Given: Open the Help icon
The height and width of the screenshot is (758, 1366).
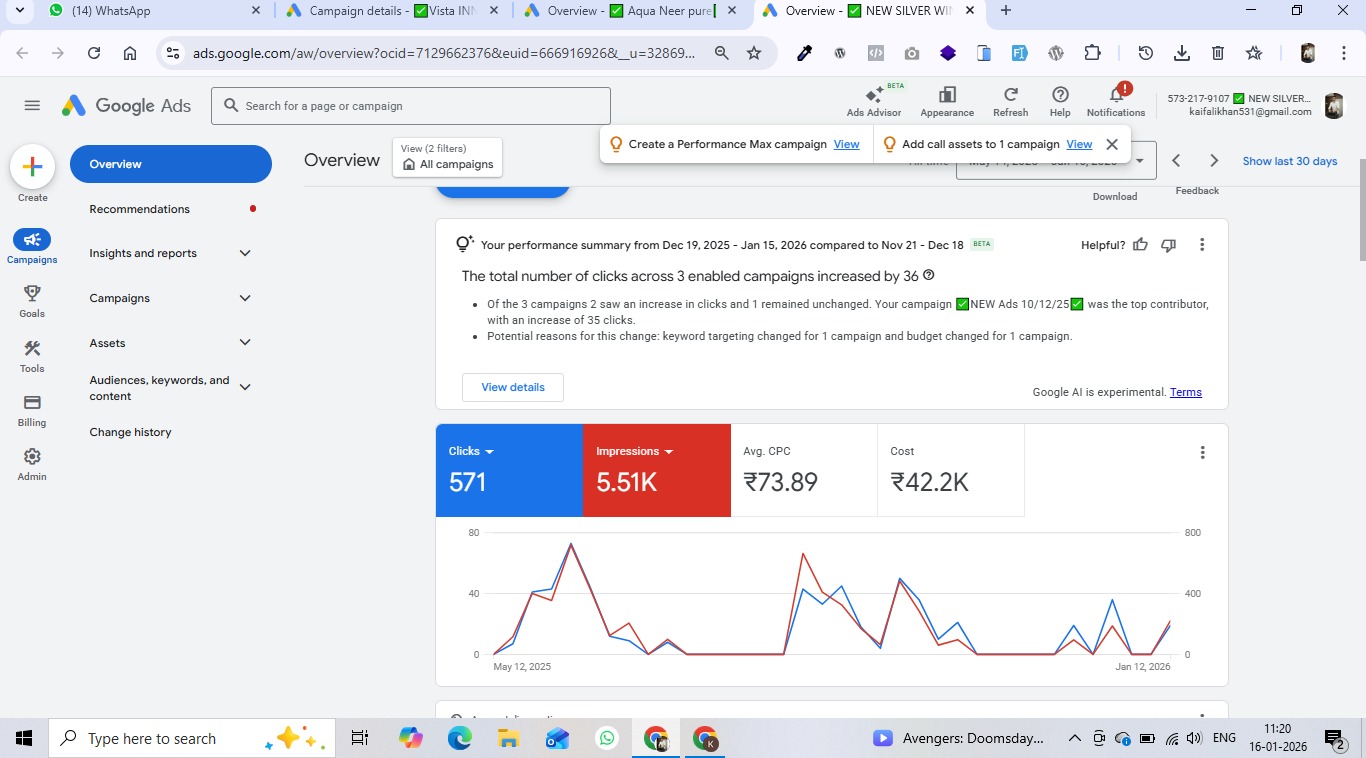Looking at the screenshot, I should [x=1060, y=96].
